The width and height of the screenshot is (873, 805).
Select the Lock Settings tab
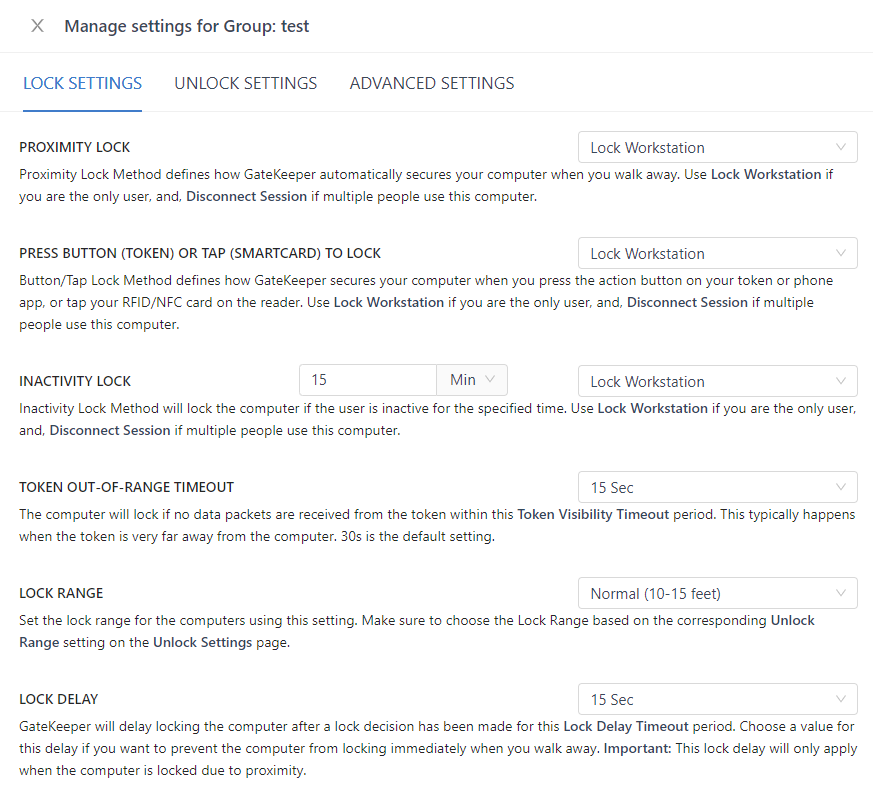(x=82, y=83)
